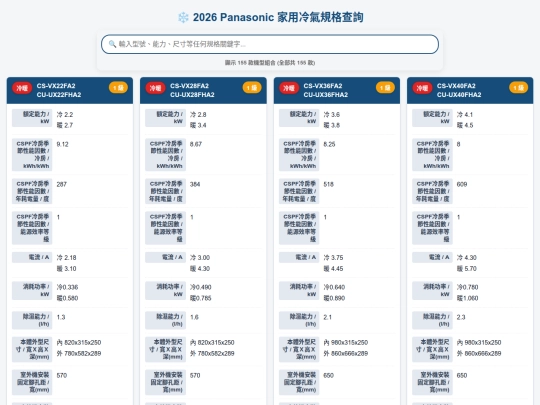Click the CSPF value 9.12

coord(62,144)
